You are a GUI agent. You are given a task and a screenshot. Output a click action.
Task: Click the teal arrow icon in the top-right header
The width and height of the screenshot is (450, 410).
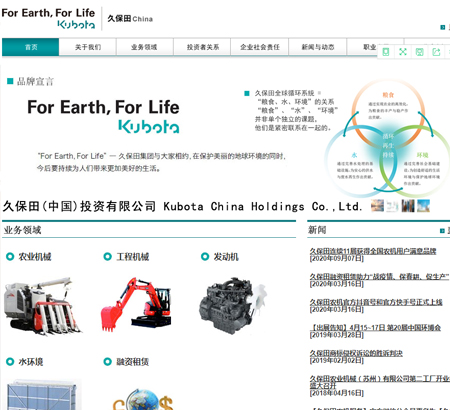(x=443, y=27)
